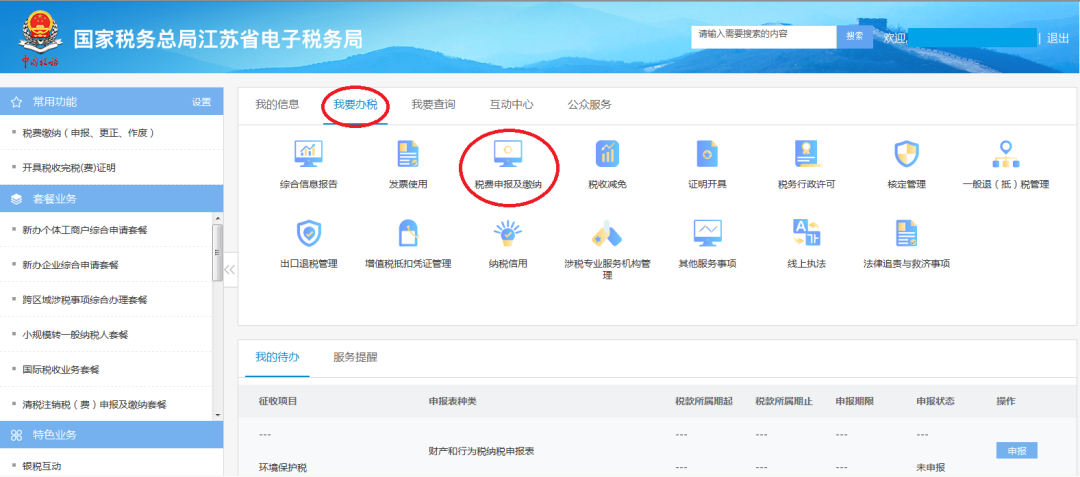This screenshot has height=477, width=1080.
Task: Open the 证明开具 icon
Action: tap(707, 155)
